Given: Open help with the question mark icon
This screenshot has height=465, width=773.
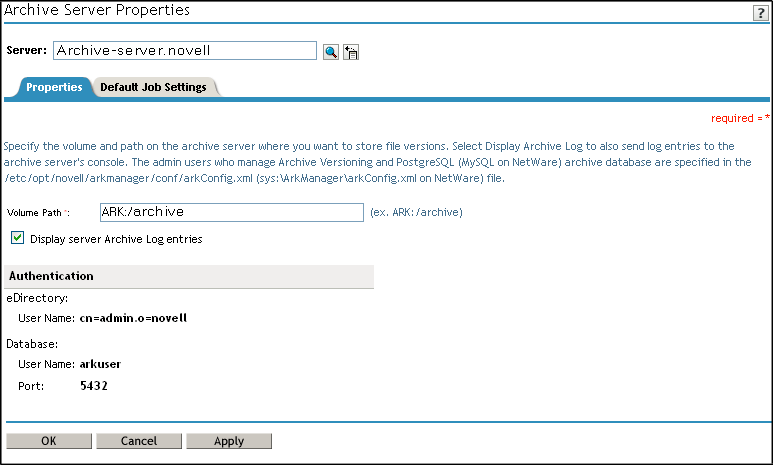Looking at the screenshot, I should [x=760, y=12].
